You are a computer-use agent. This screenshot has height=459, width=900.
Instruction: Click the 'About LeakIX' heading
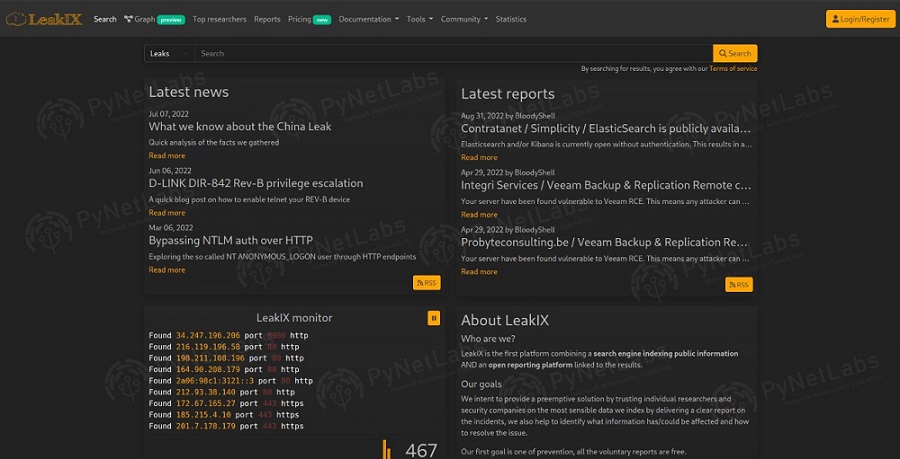pyautogui.click(x=505, y=320)
